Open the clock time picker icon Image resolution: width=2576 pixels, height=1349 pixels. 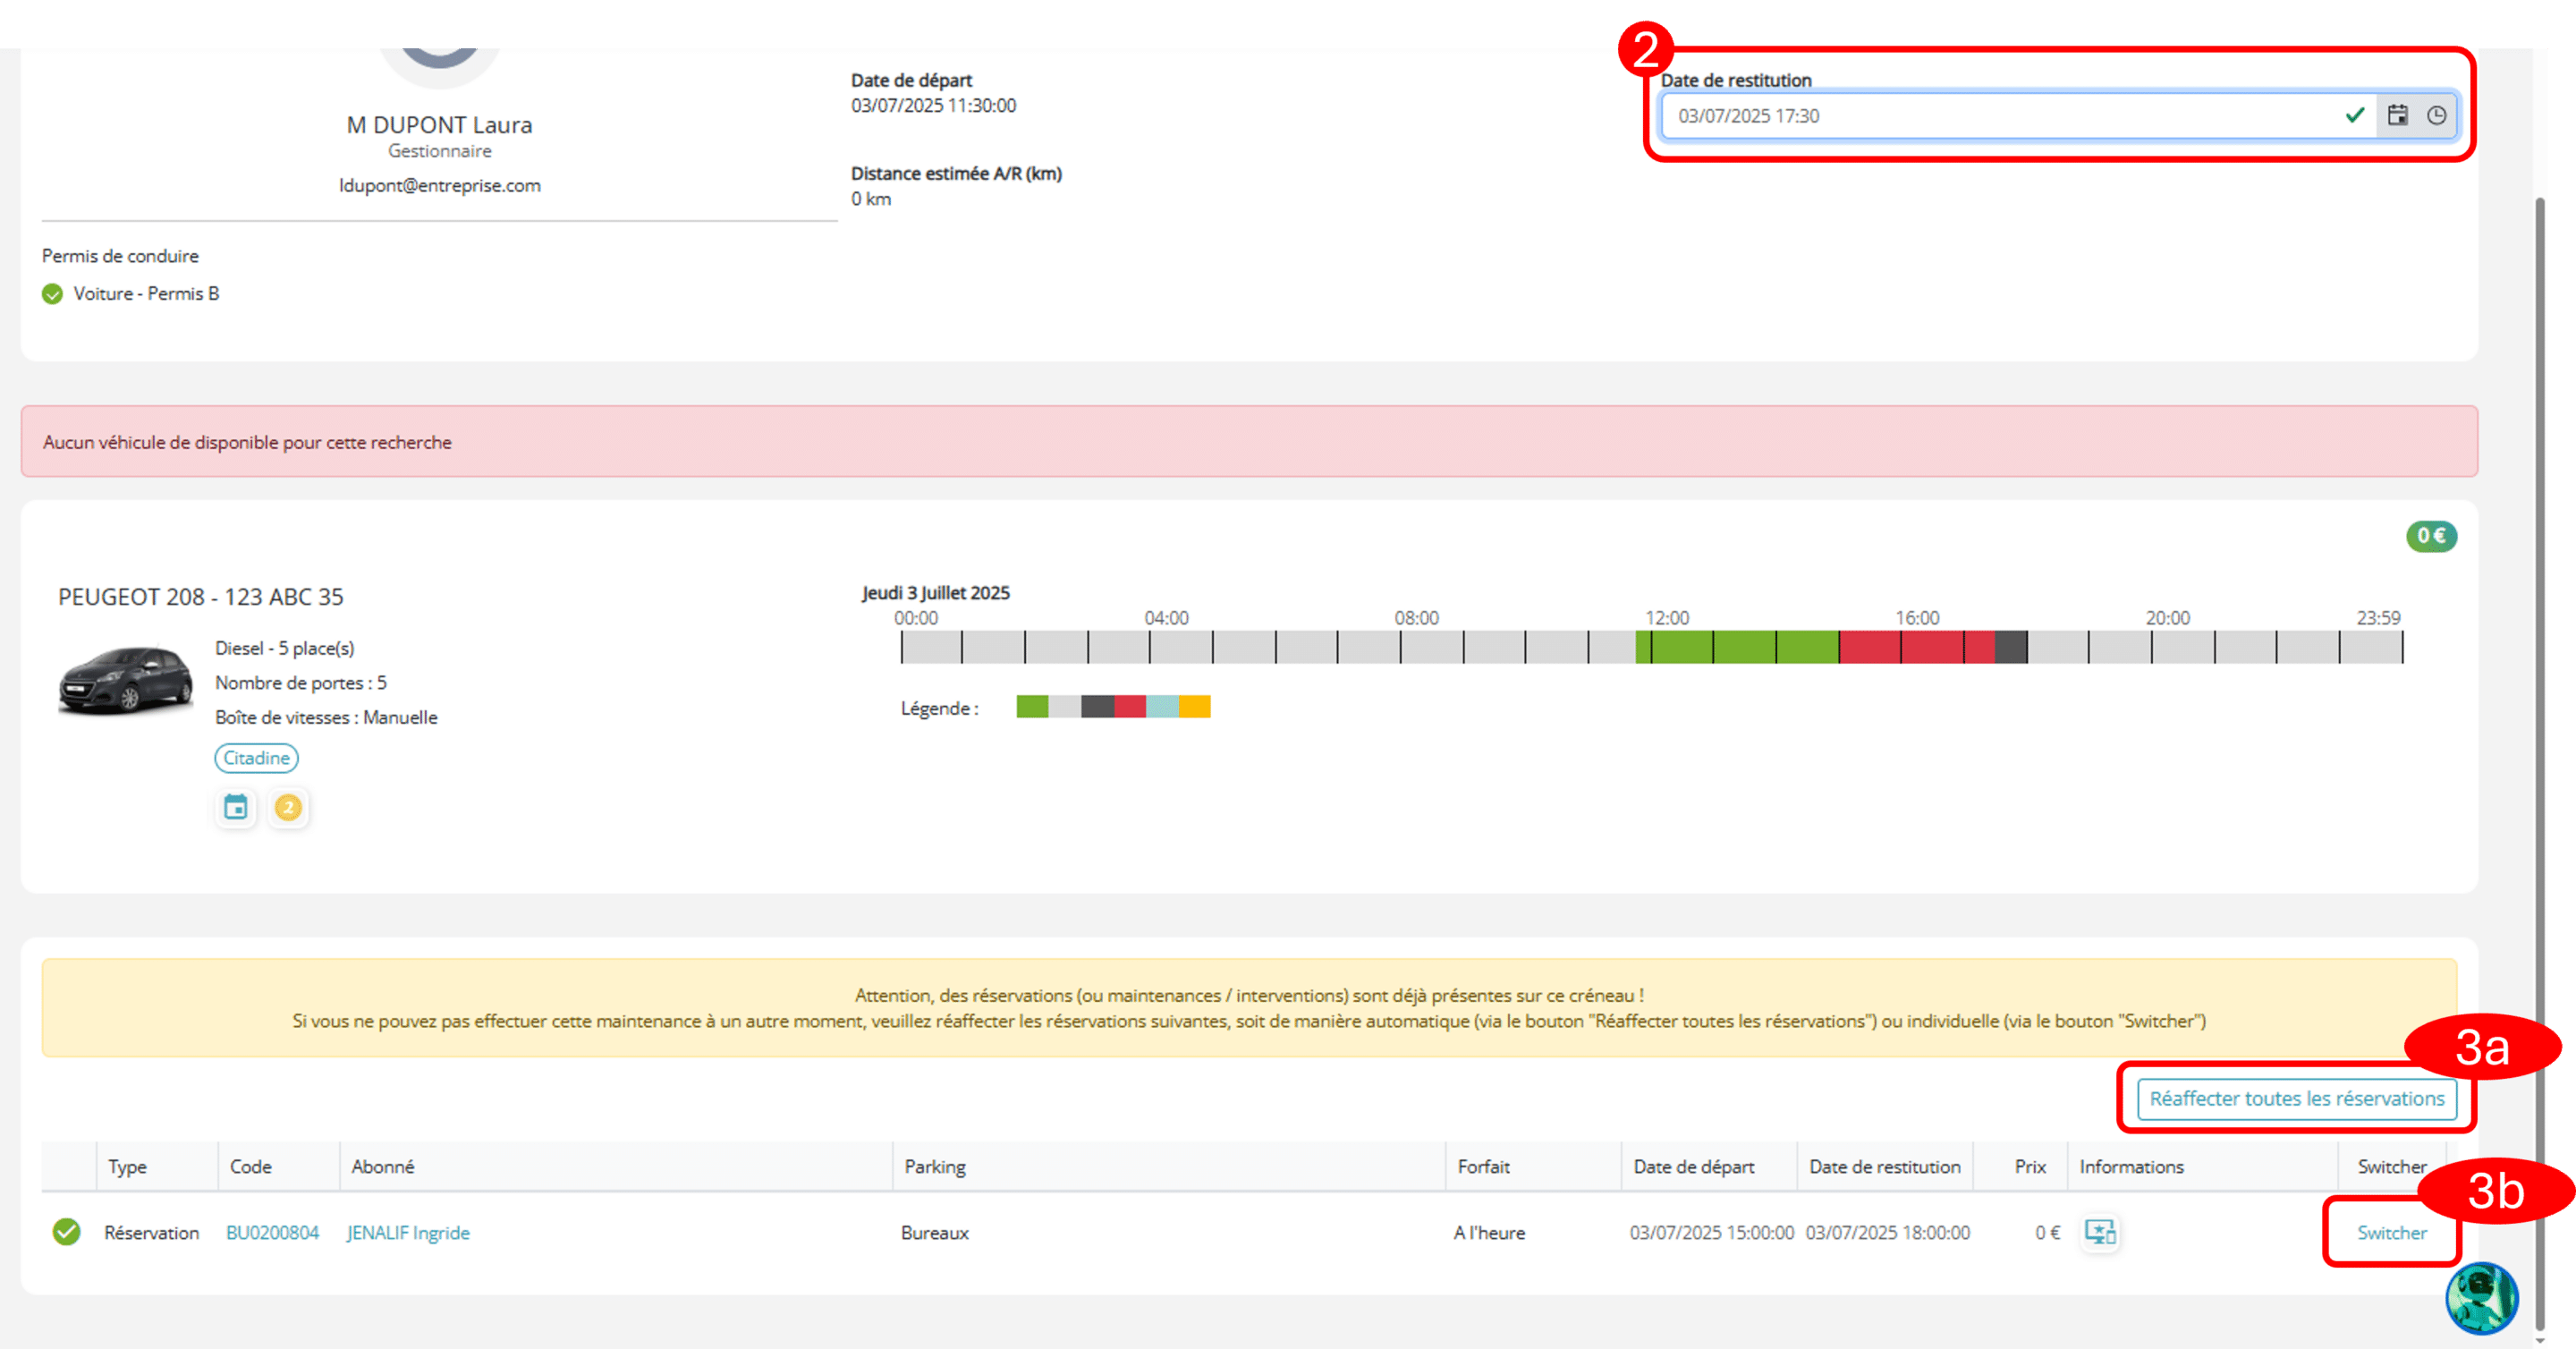[x=2437, y=115]
